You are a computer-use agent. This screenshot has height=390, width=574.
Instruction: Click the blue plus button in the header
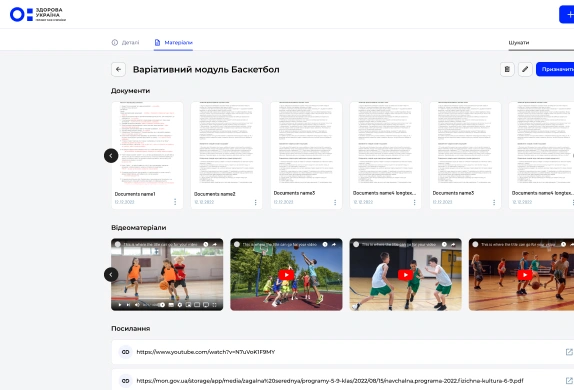[567, 14]
